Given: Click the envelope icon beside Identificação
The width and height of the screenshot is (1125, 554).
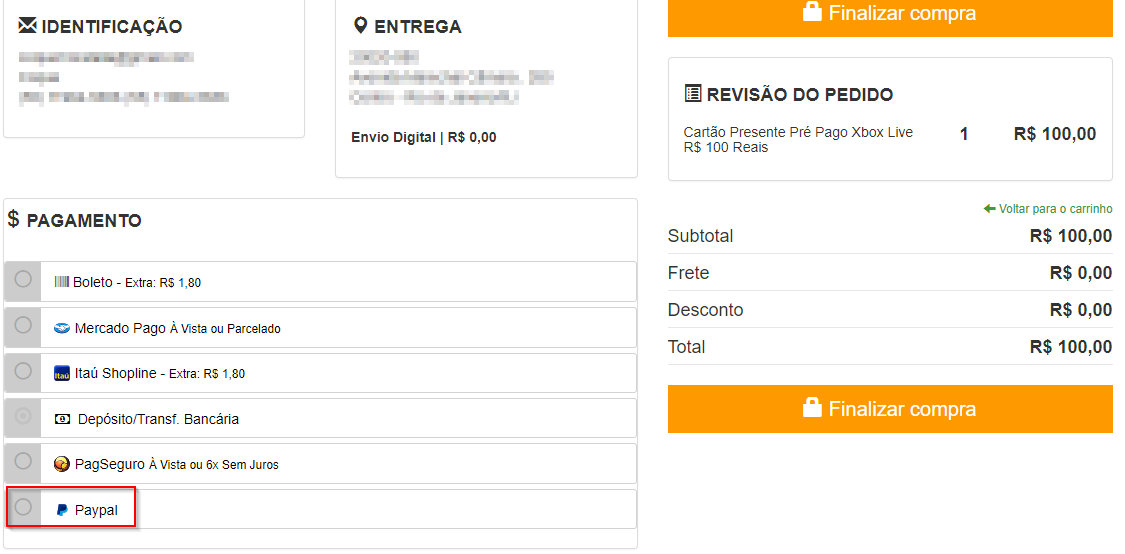Looking at the screenshot, I should (28, 25).
